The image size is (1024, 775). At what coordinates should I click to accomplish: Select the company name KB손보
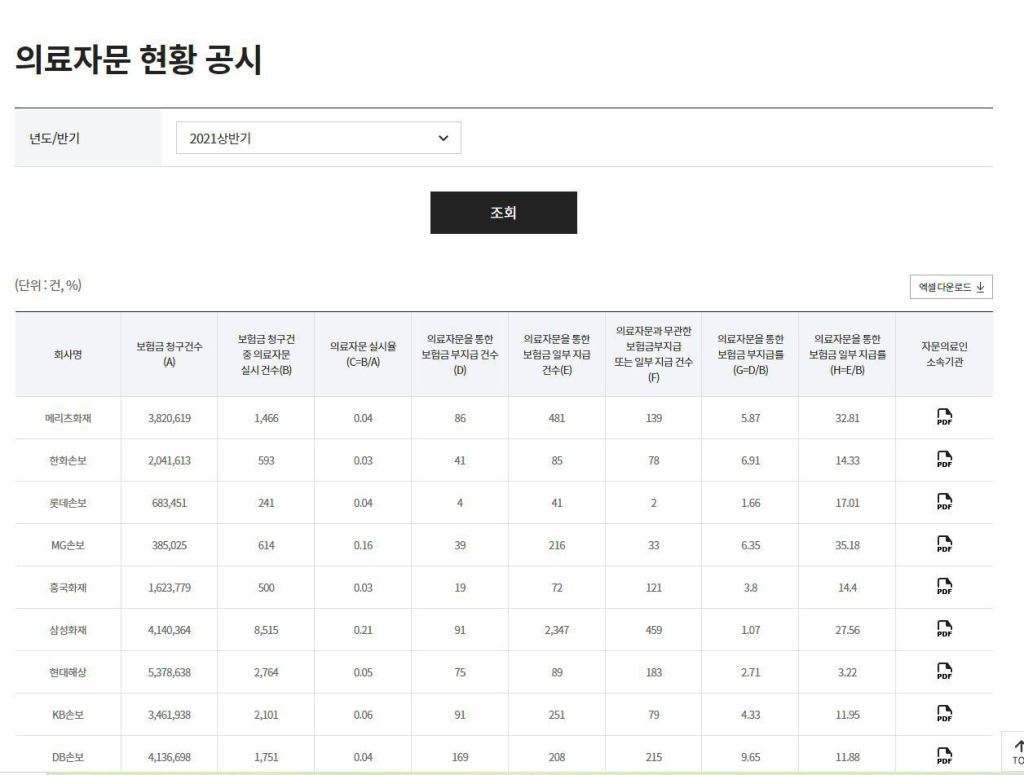pyautogui.click(x=68, y=715)
